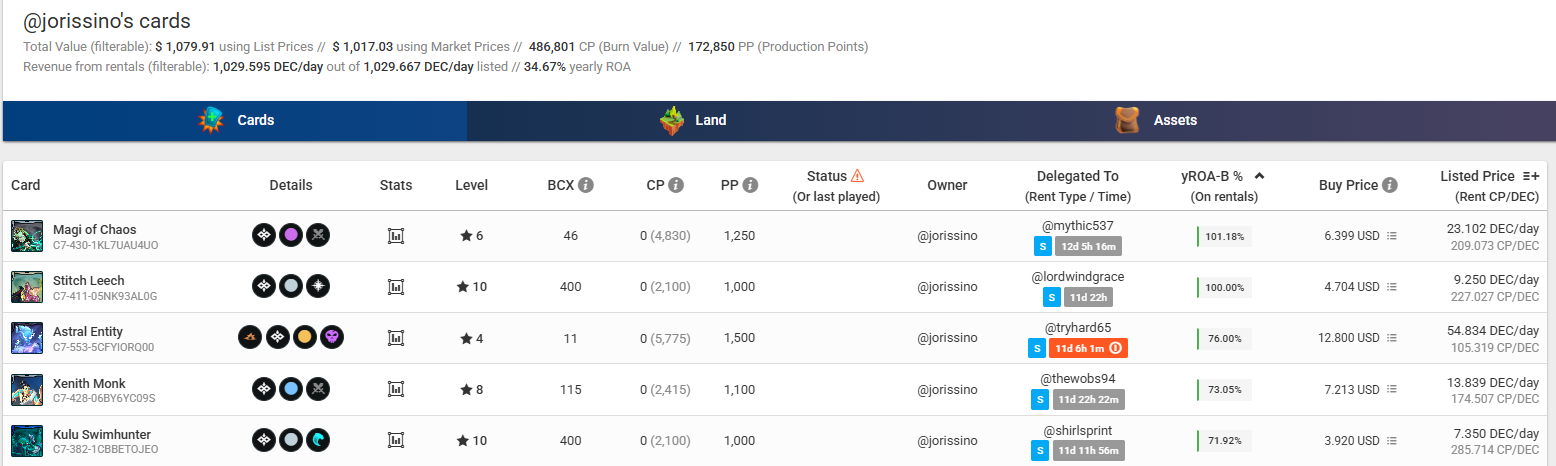Click the purple skull icon on Astral Entity
This screenshot has height=466, width=1556.
332,338
